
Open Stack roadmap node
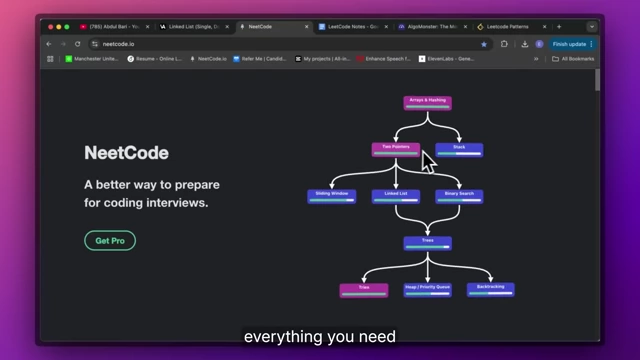point(459,150)
